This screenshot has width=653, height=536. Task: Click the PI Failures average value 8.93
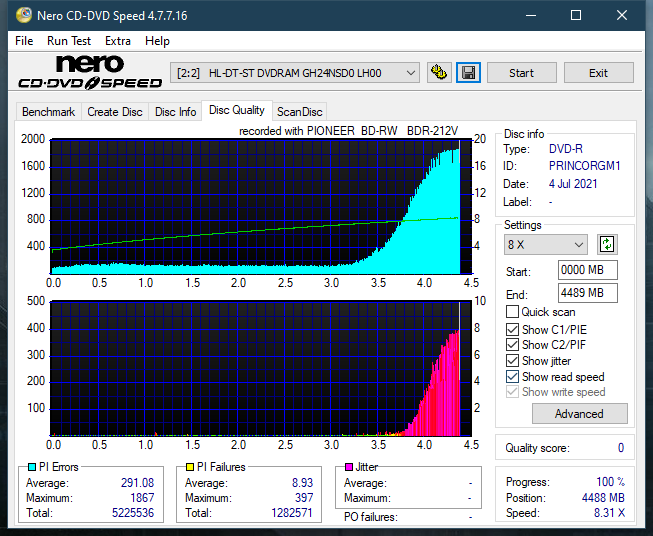302,483
